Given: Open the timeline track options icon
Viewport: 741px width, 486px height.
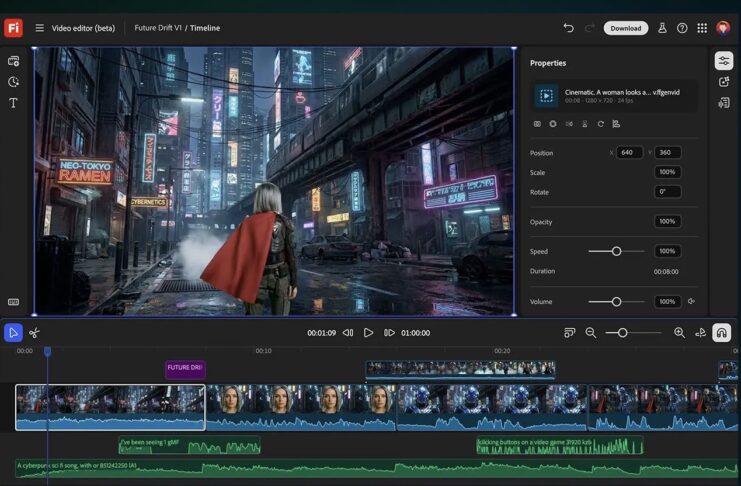Looking at the screenshot, I should tap(569, 333).
